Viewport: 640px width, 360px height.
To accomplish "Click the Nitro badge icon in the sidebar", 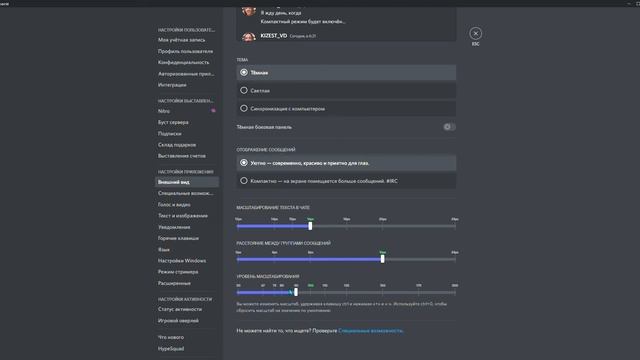I will coord(213,111).
